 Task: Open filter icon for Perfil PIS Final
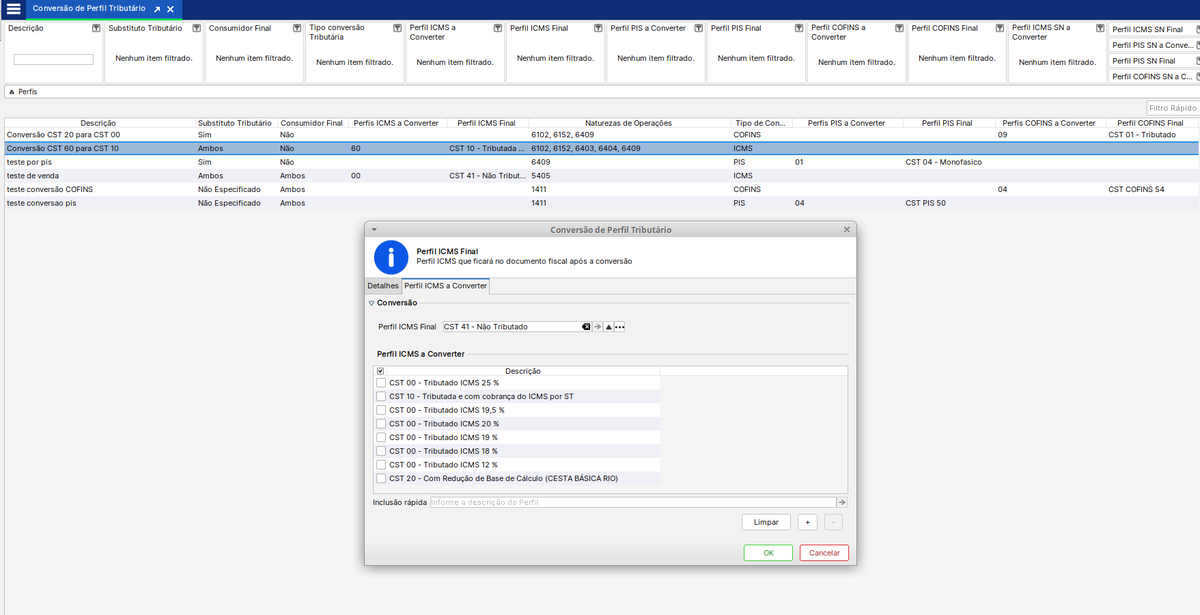click(x=798, y=29)
